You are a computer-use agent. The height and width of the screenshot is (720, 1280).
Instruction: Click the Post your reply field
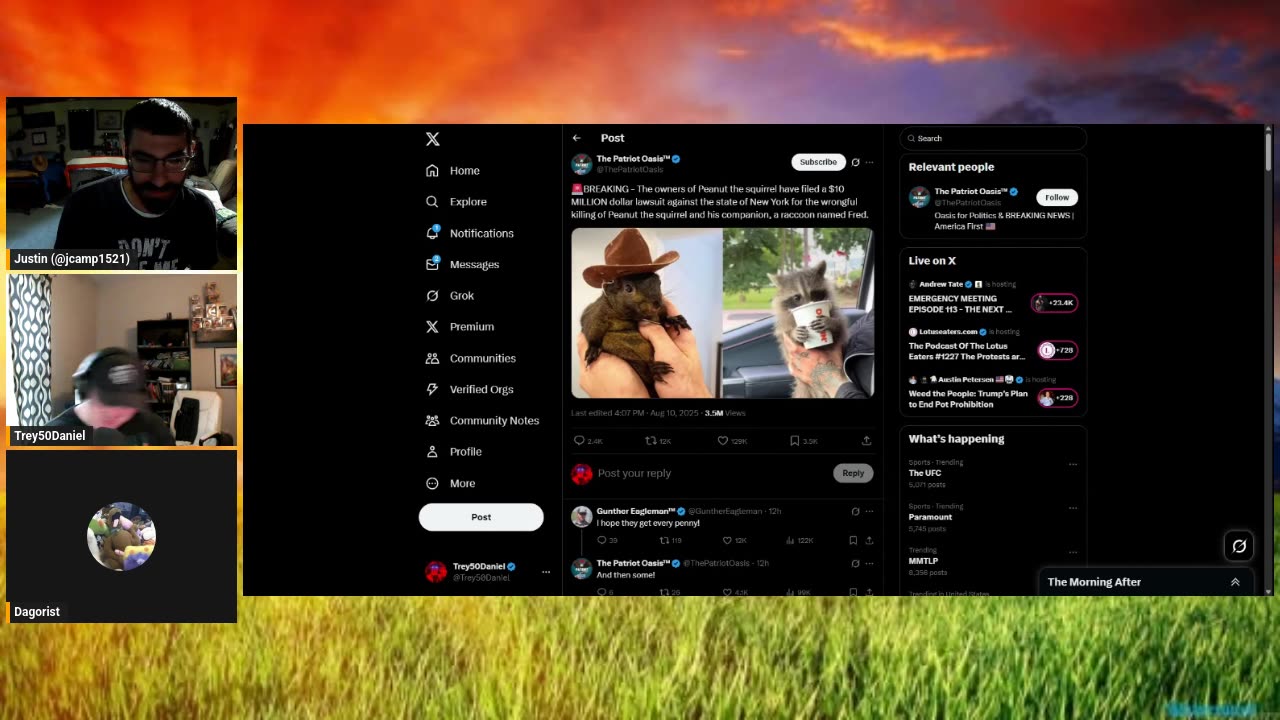[x=710, y=473]
